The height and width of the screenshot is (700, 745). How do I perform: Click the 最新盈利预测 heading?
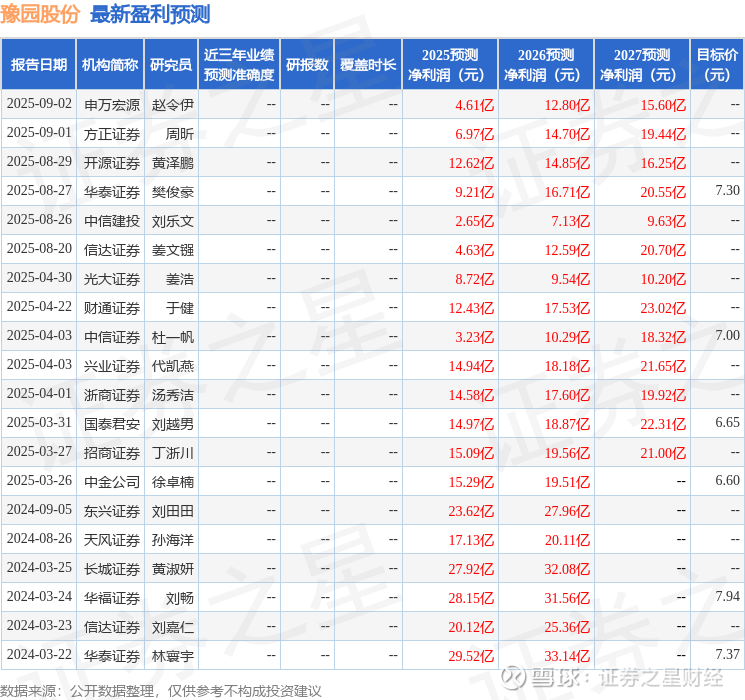pyautogui.click(x=150, y=14)
